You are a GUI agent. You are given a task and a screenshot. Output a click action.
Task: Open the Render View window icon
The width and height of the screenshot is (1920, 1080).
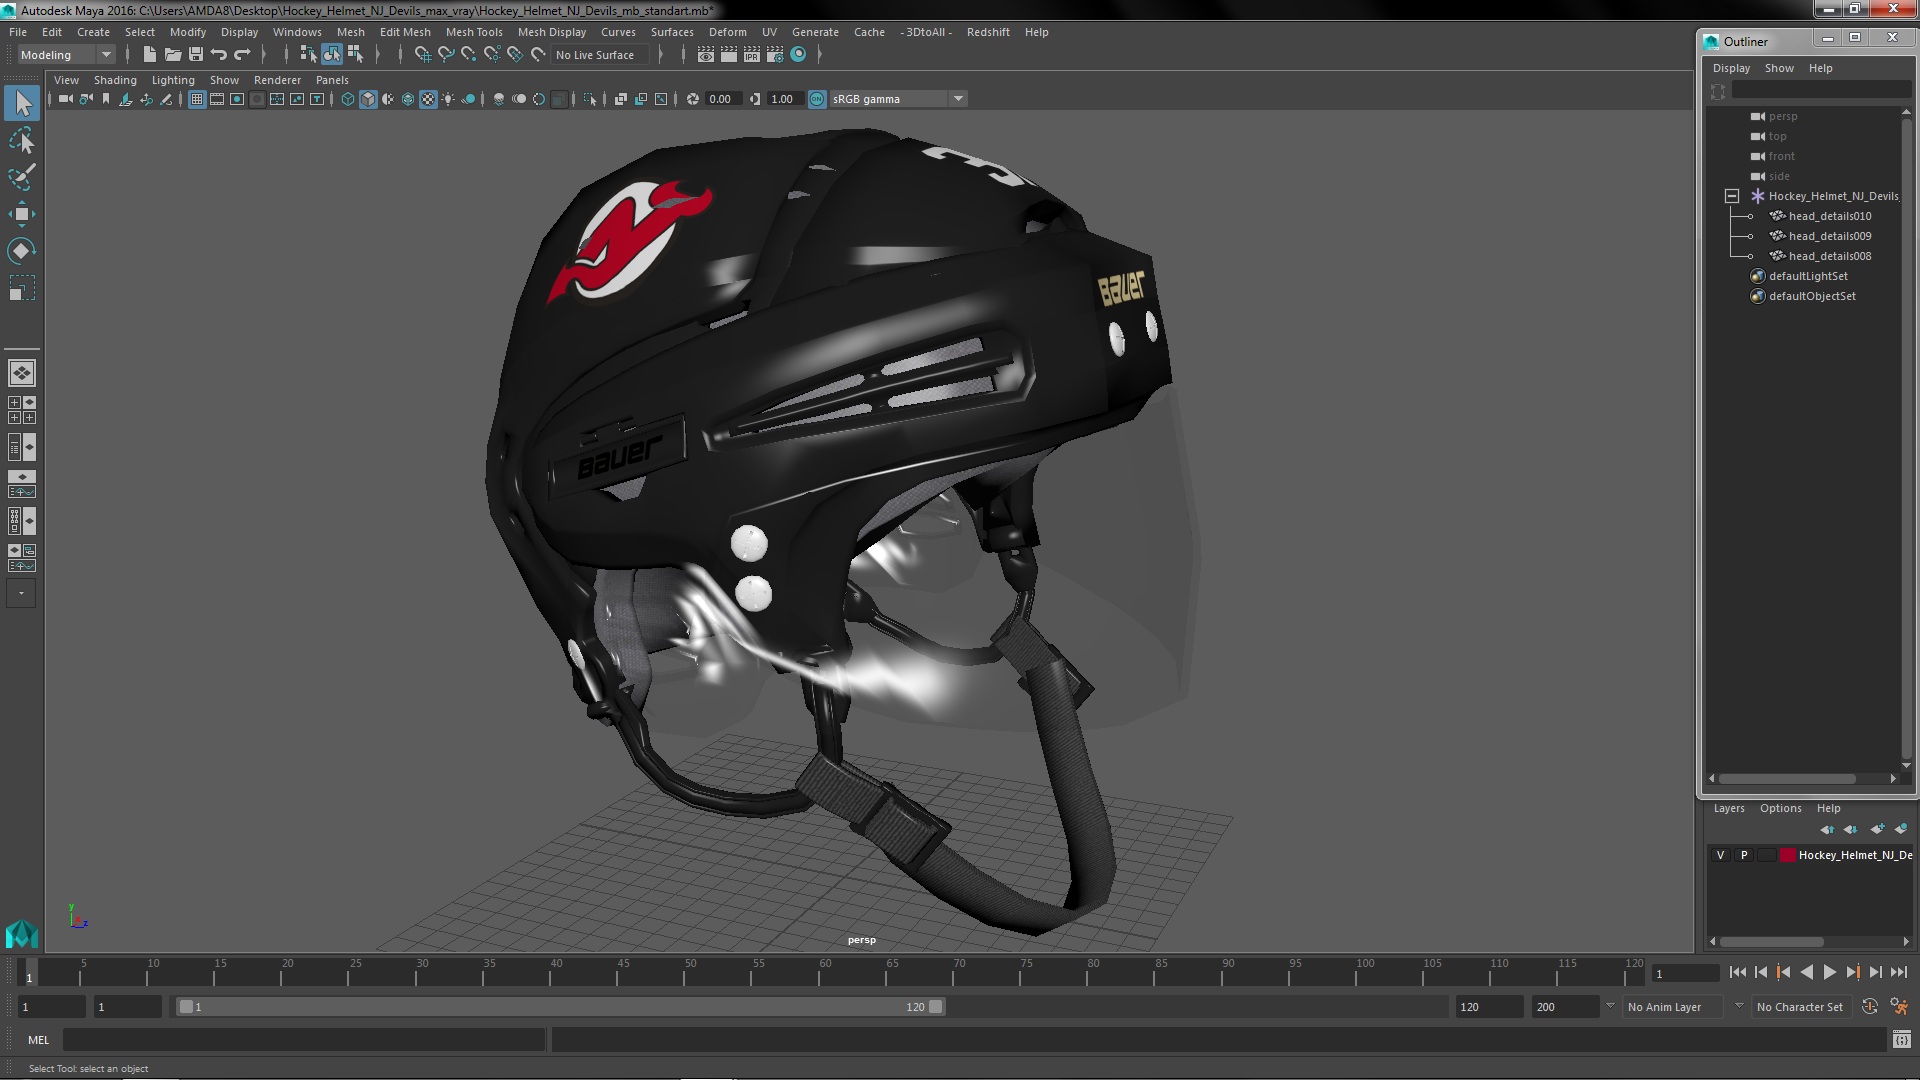(x=706, y=55)
